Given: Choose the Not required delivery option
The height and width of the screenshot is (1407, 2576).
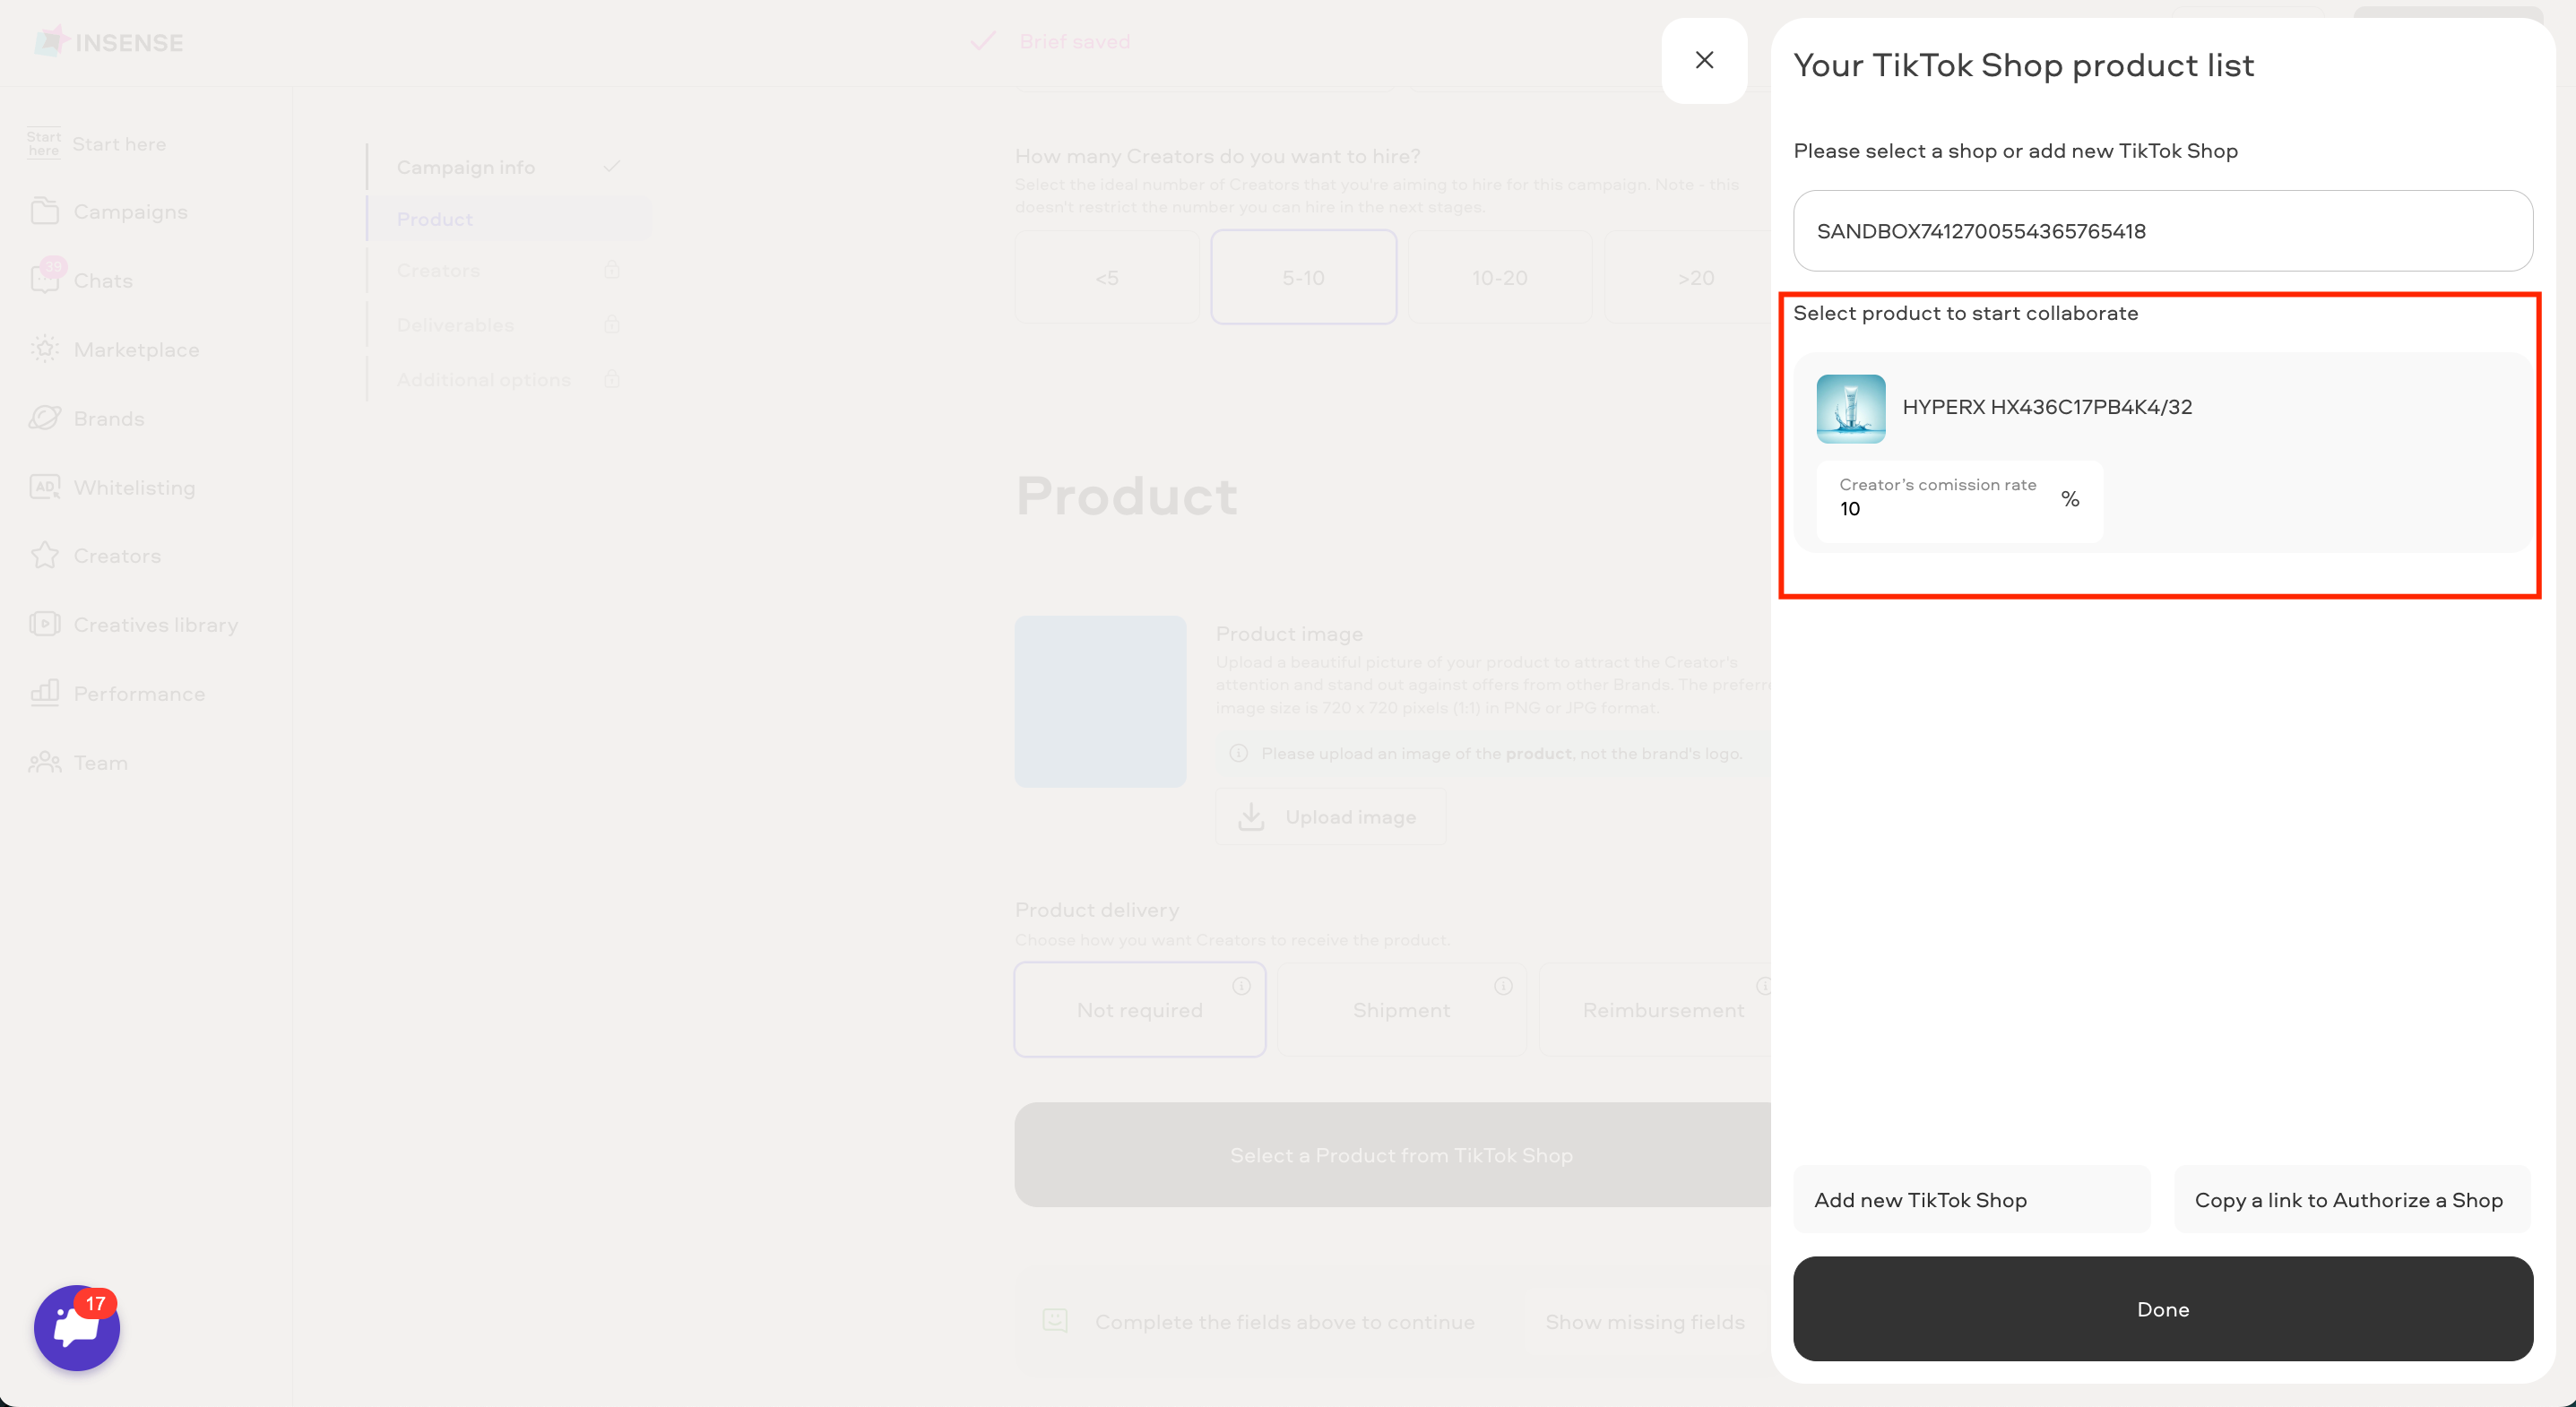Looking at the screenshot, I should coord(1140,1009).
